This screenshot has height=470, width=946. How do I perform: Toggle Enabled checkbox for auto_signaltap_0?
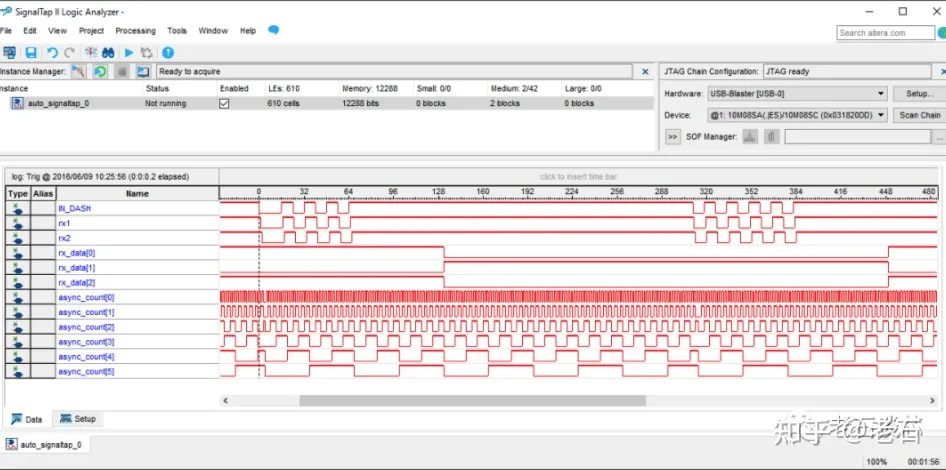tap(224, 104)
